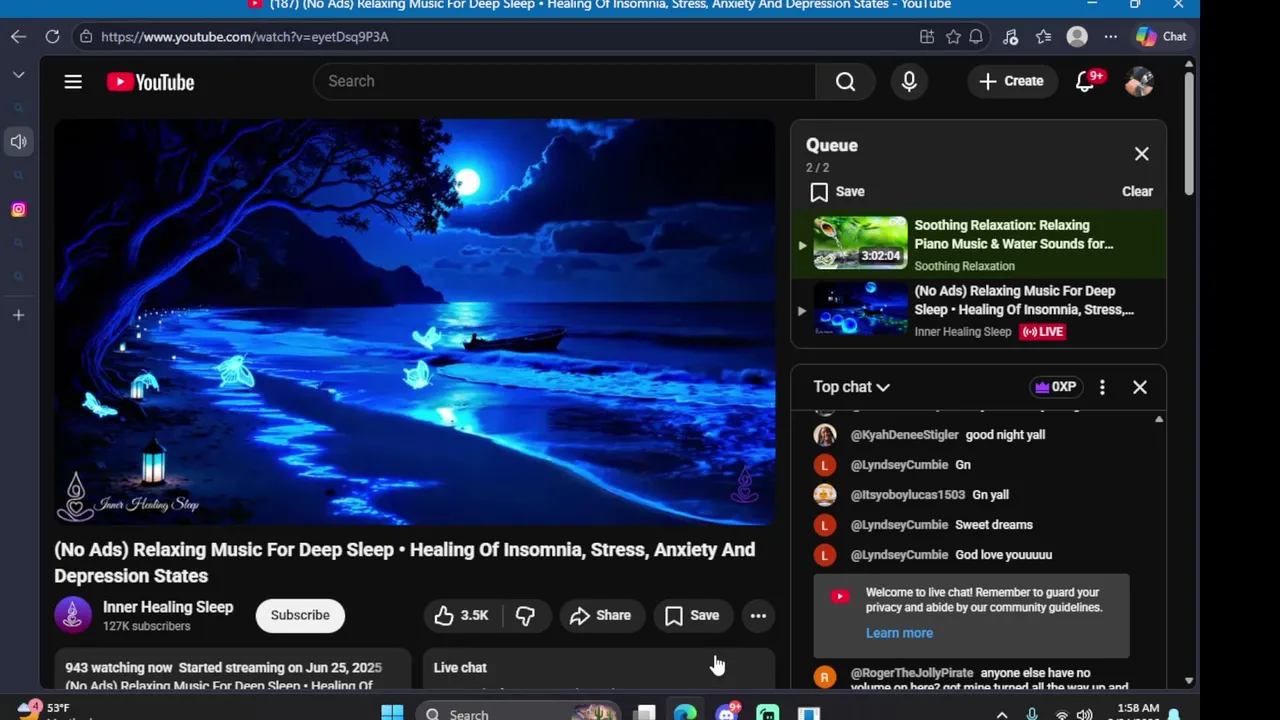Add new tab with sidebar plus

(18, 315)
